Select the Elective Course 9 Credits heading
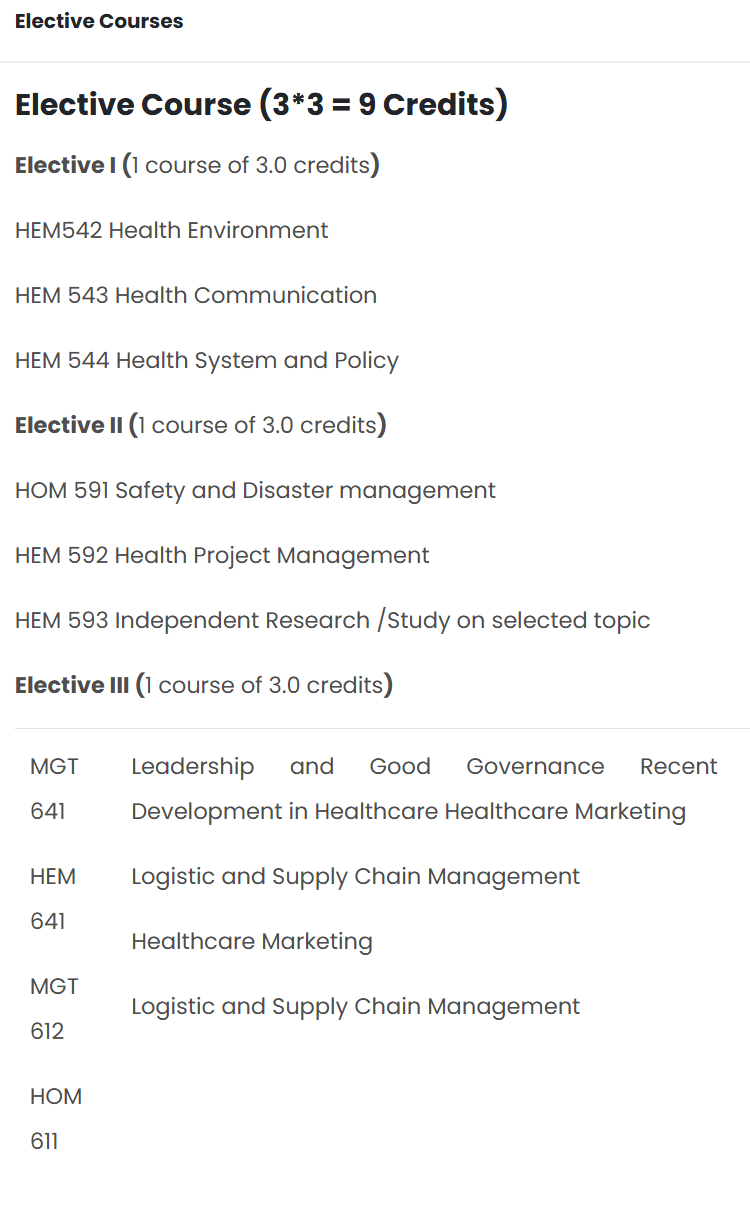The image size is (750, 1222). click(x=261, y=104)
